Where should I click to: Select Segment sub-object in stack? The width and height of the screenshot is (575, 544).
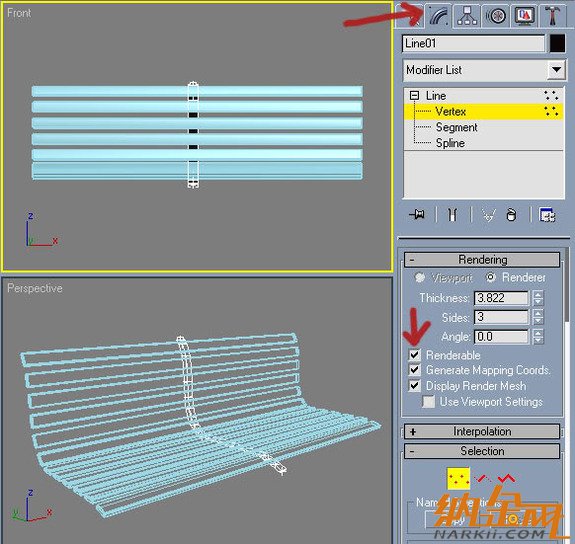[456, 127]
